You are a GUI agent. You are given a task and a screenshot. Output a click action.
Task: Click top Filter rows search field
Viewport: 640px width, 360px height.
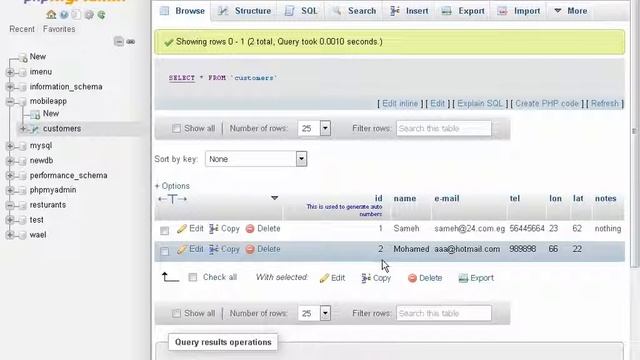pyautogui.click(x=444, y=129)
